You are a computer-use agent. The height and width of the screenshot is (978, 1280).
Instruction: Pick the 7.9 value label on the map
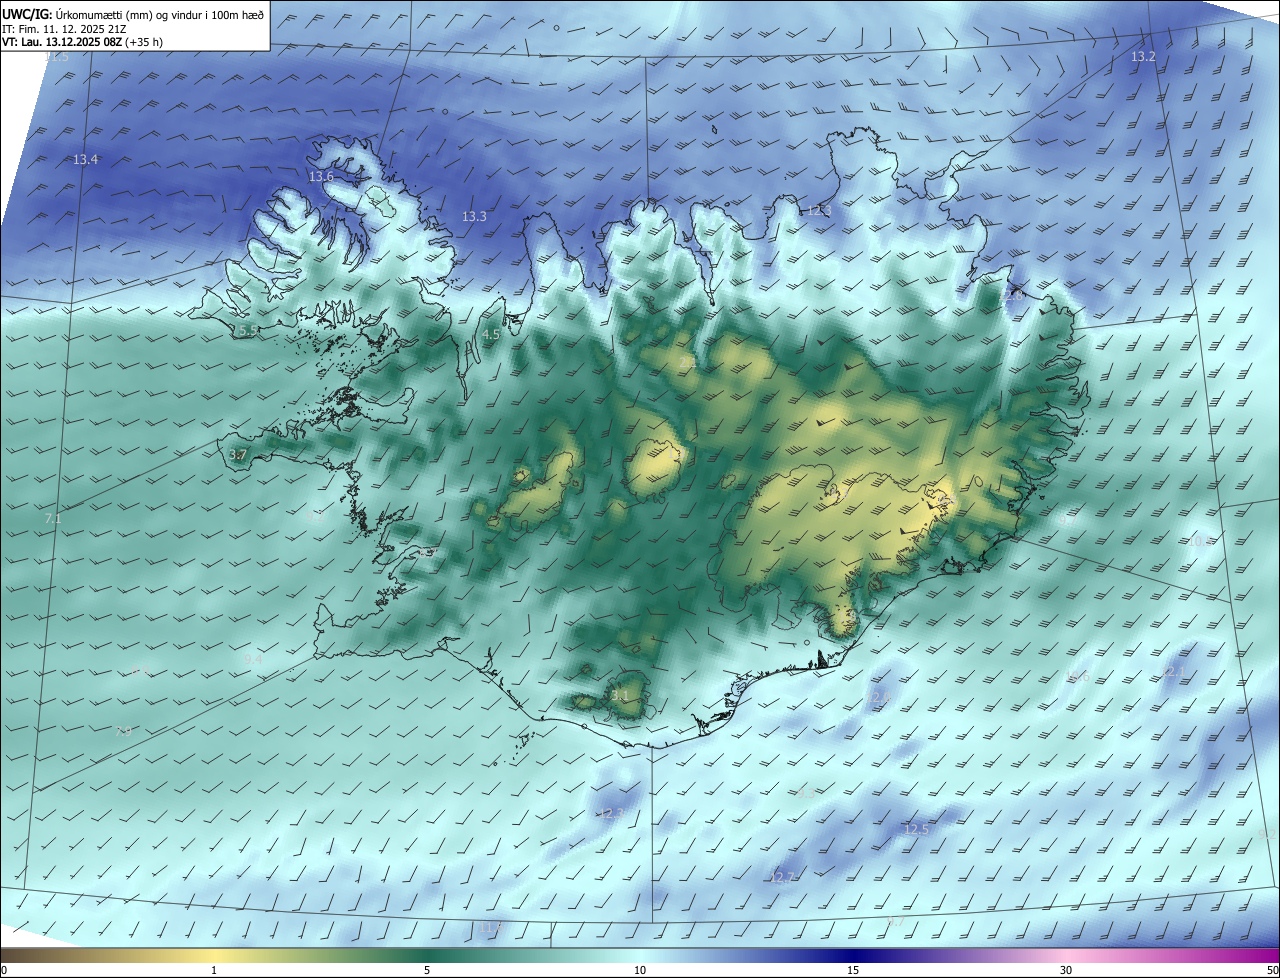(x=123, y=732)
